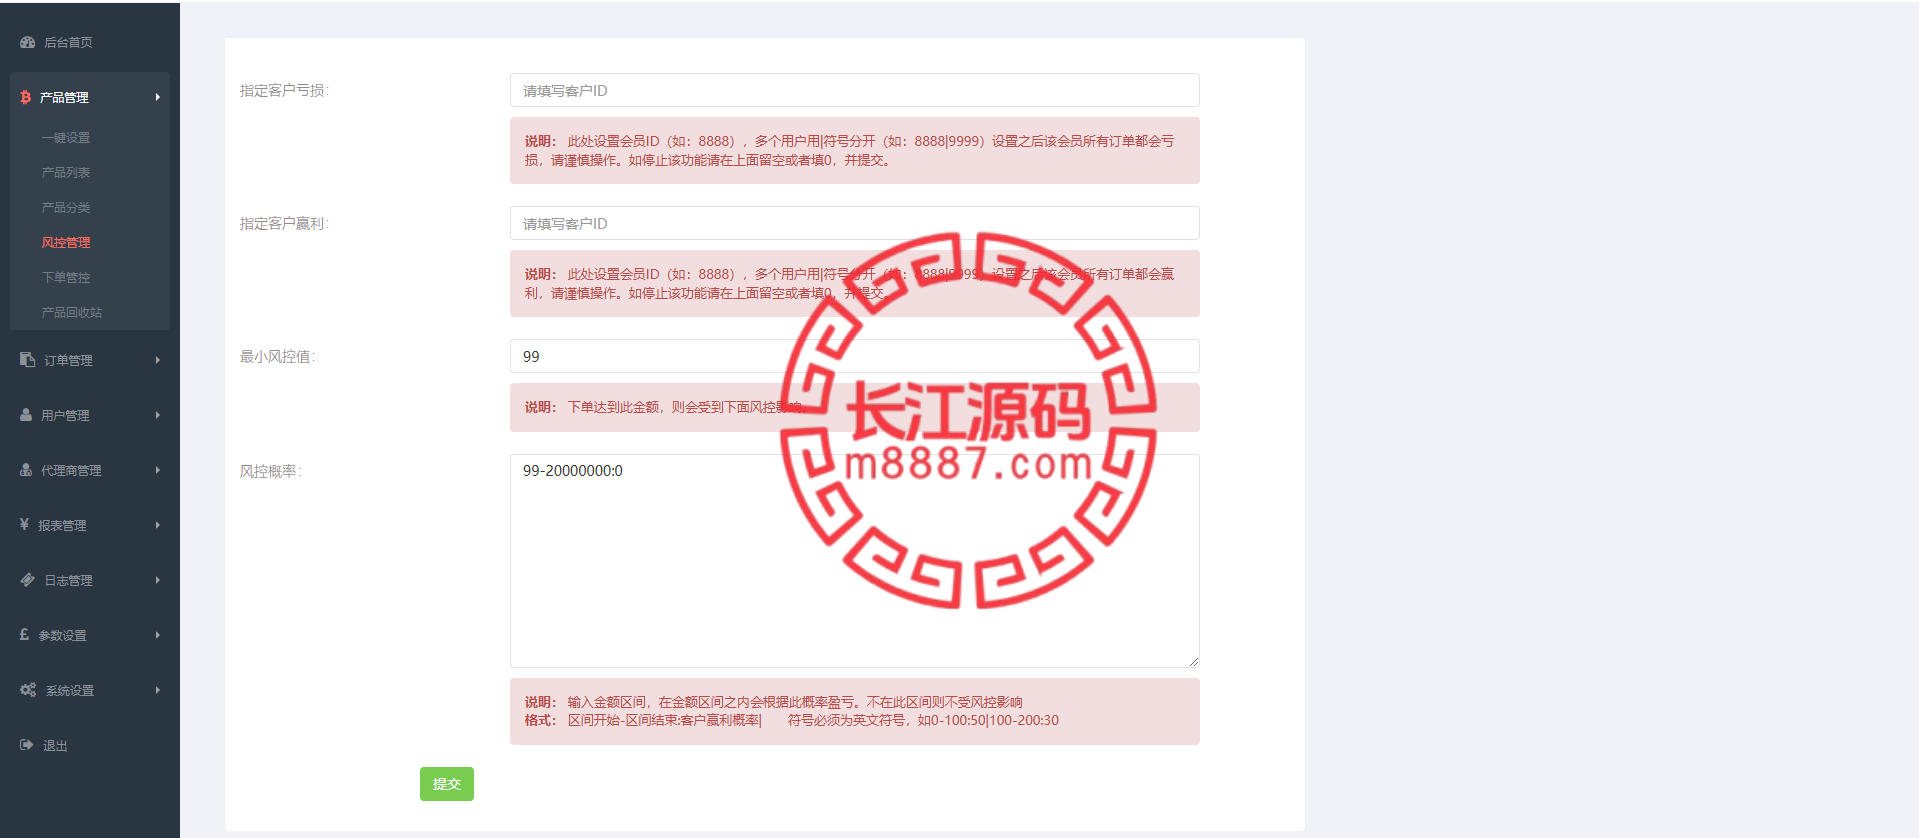Click the agent icon beside 代理商管理
The height and width of the screenshot is (838, 1919).
(x=26, y=470)
